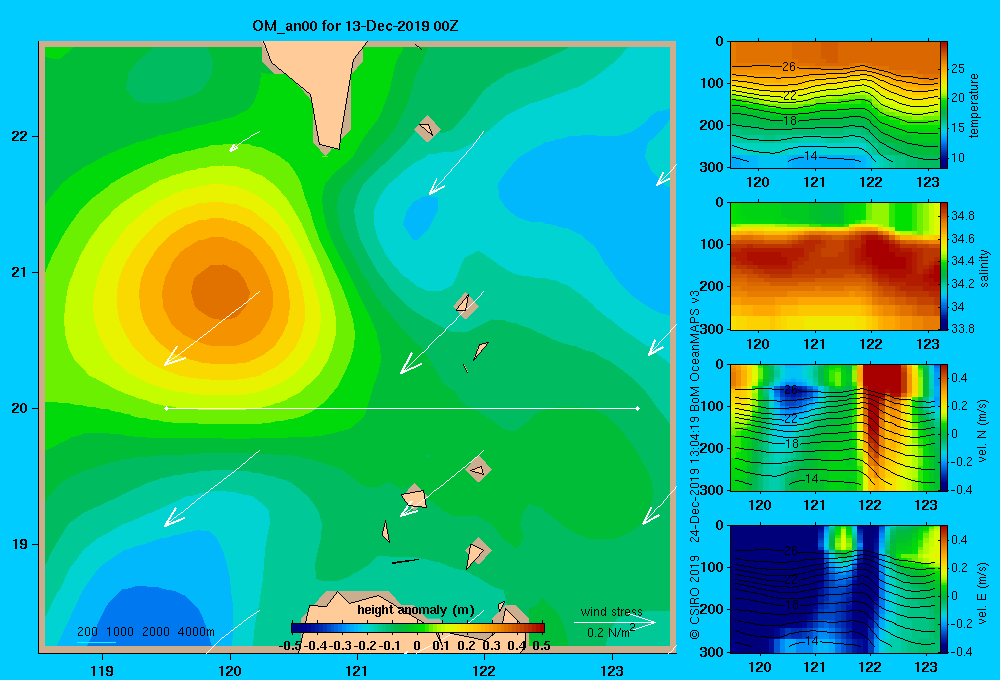Viewport: 1000px width, 680px height.
Task: Click the 26 contour label in the temperature panel
Action: [789, 66]
